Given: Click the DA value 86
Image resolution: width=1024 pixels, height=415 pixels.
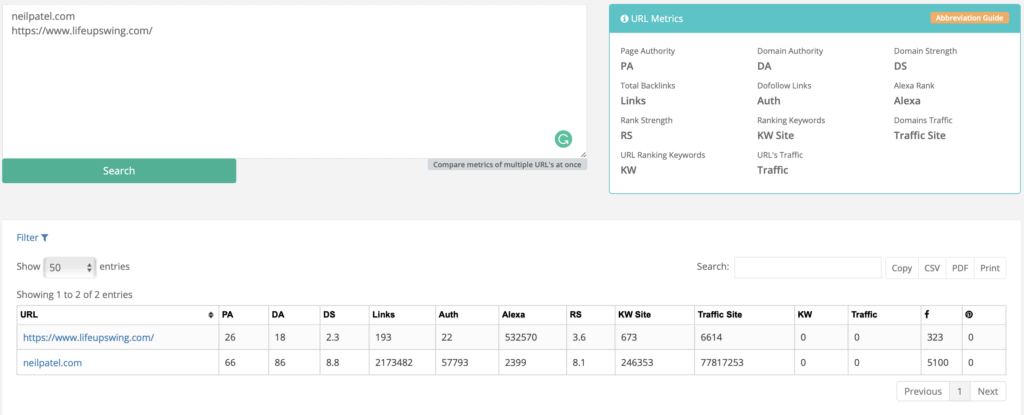Looking at the screenshot, I should 280,363.
